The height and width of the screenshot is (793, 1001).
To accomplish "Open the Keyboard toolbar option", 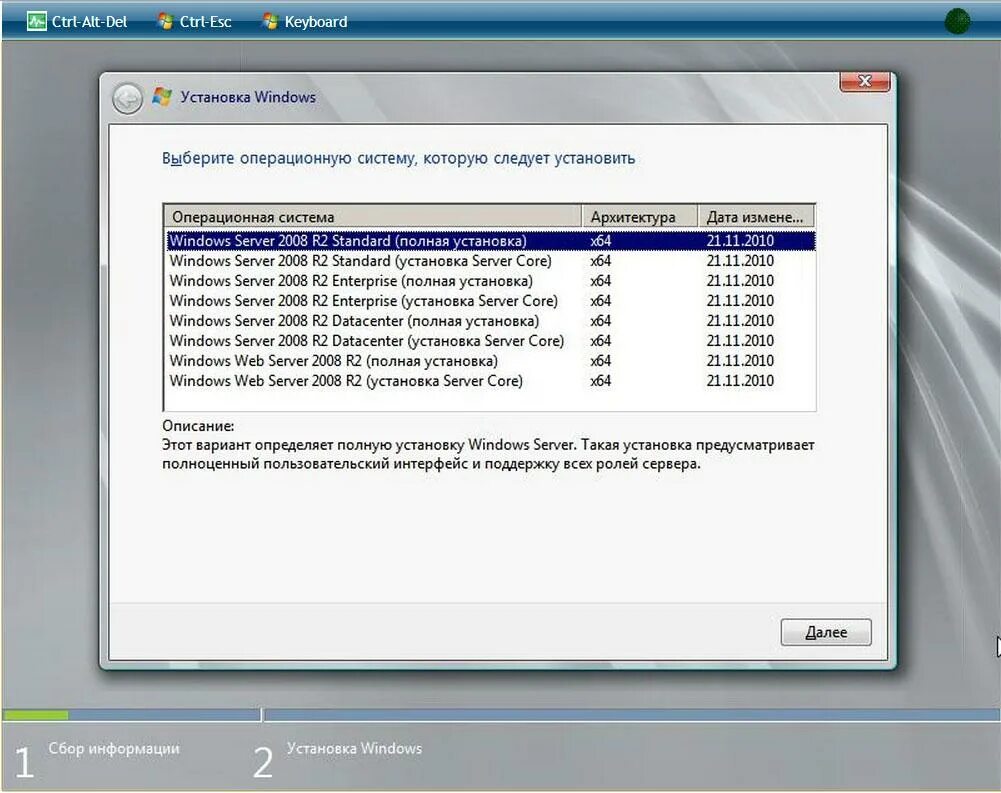I will pos(306,22).
